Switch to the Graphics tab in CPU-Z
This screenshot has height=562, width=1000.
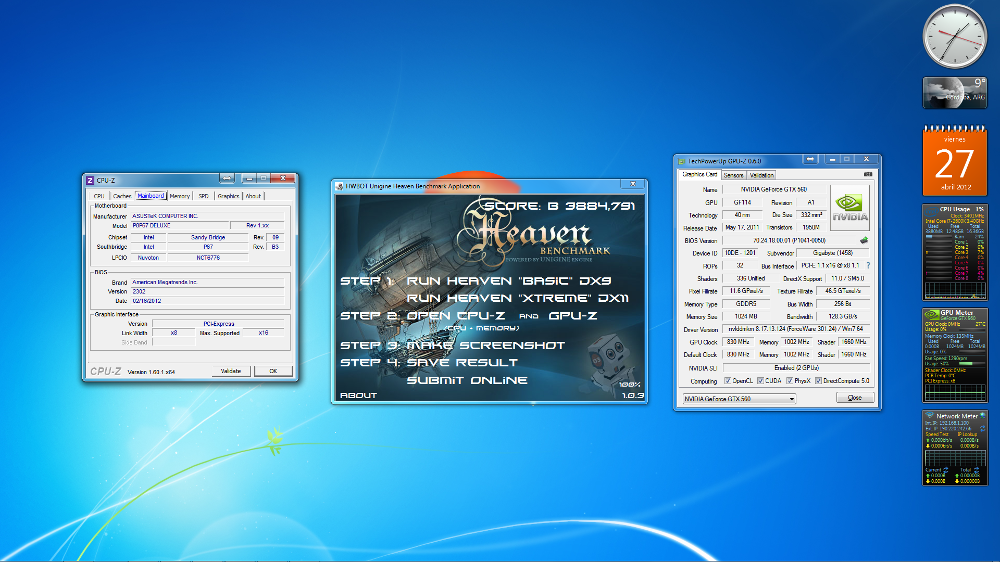click(228, 196)
